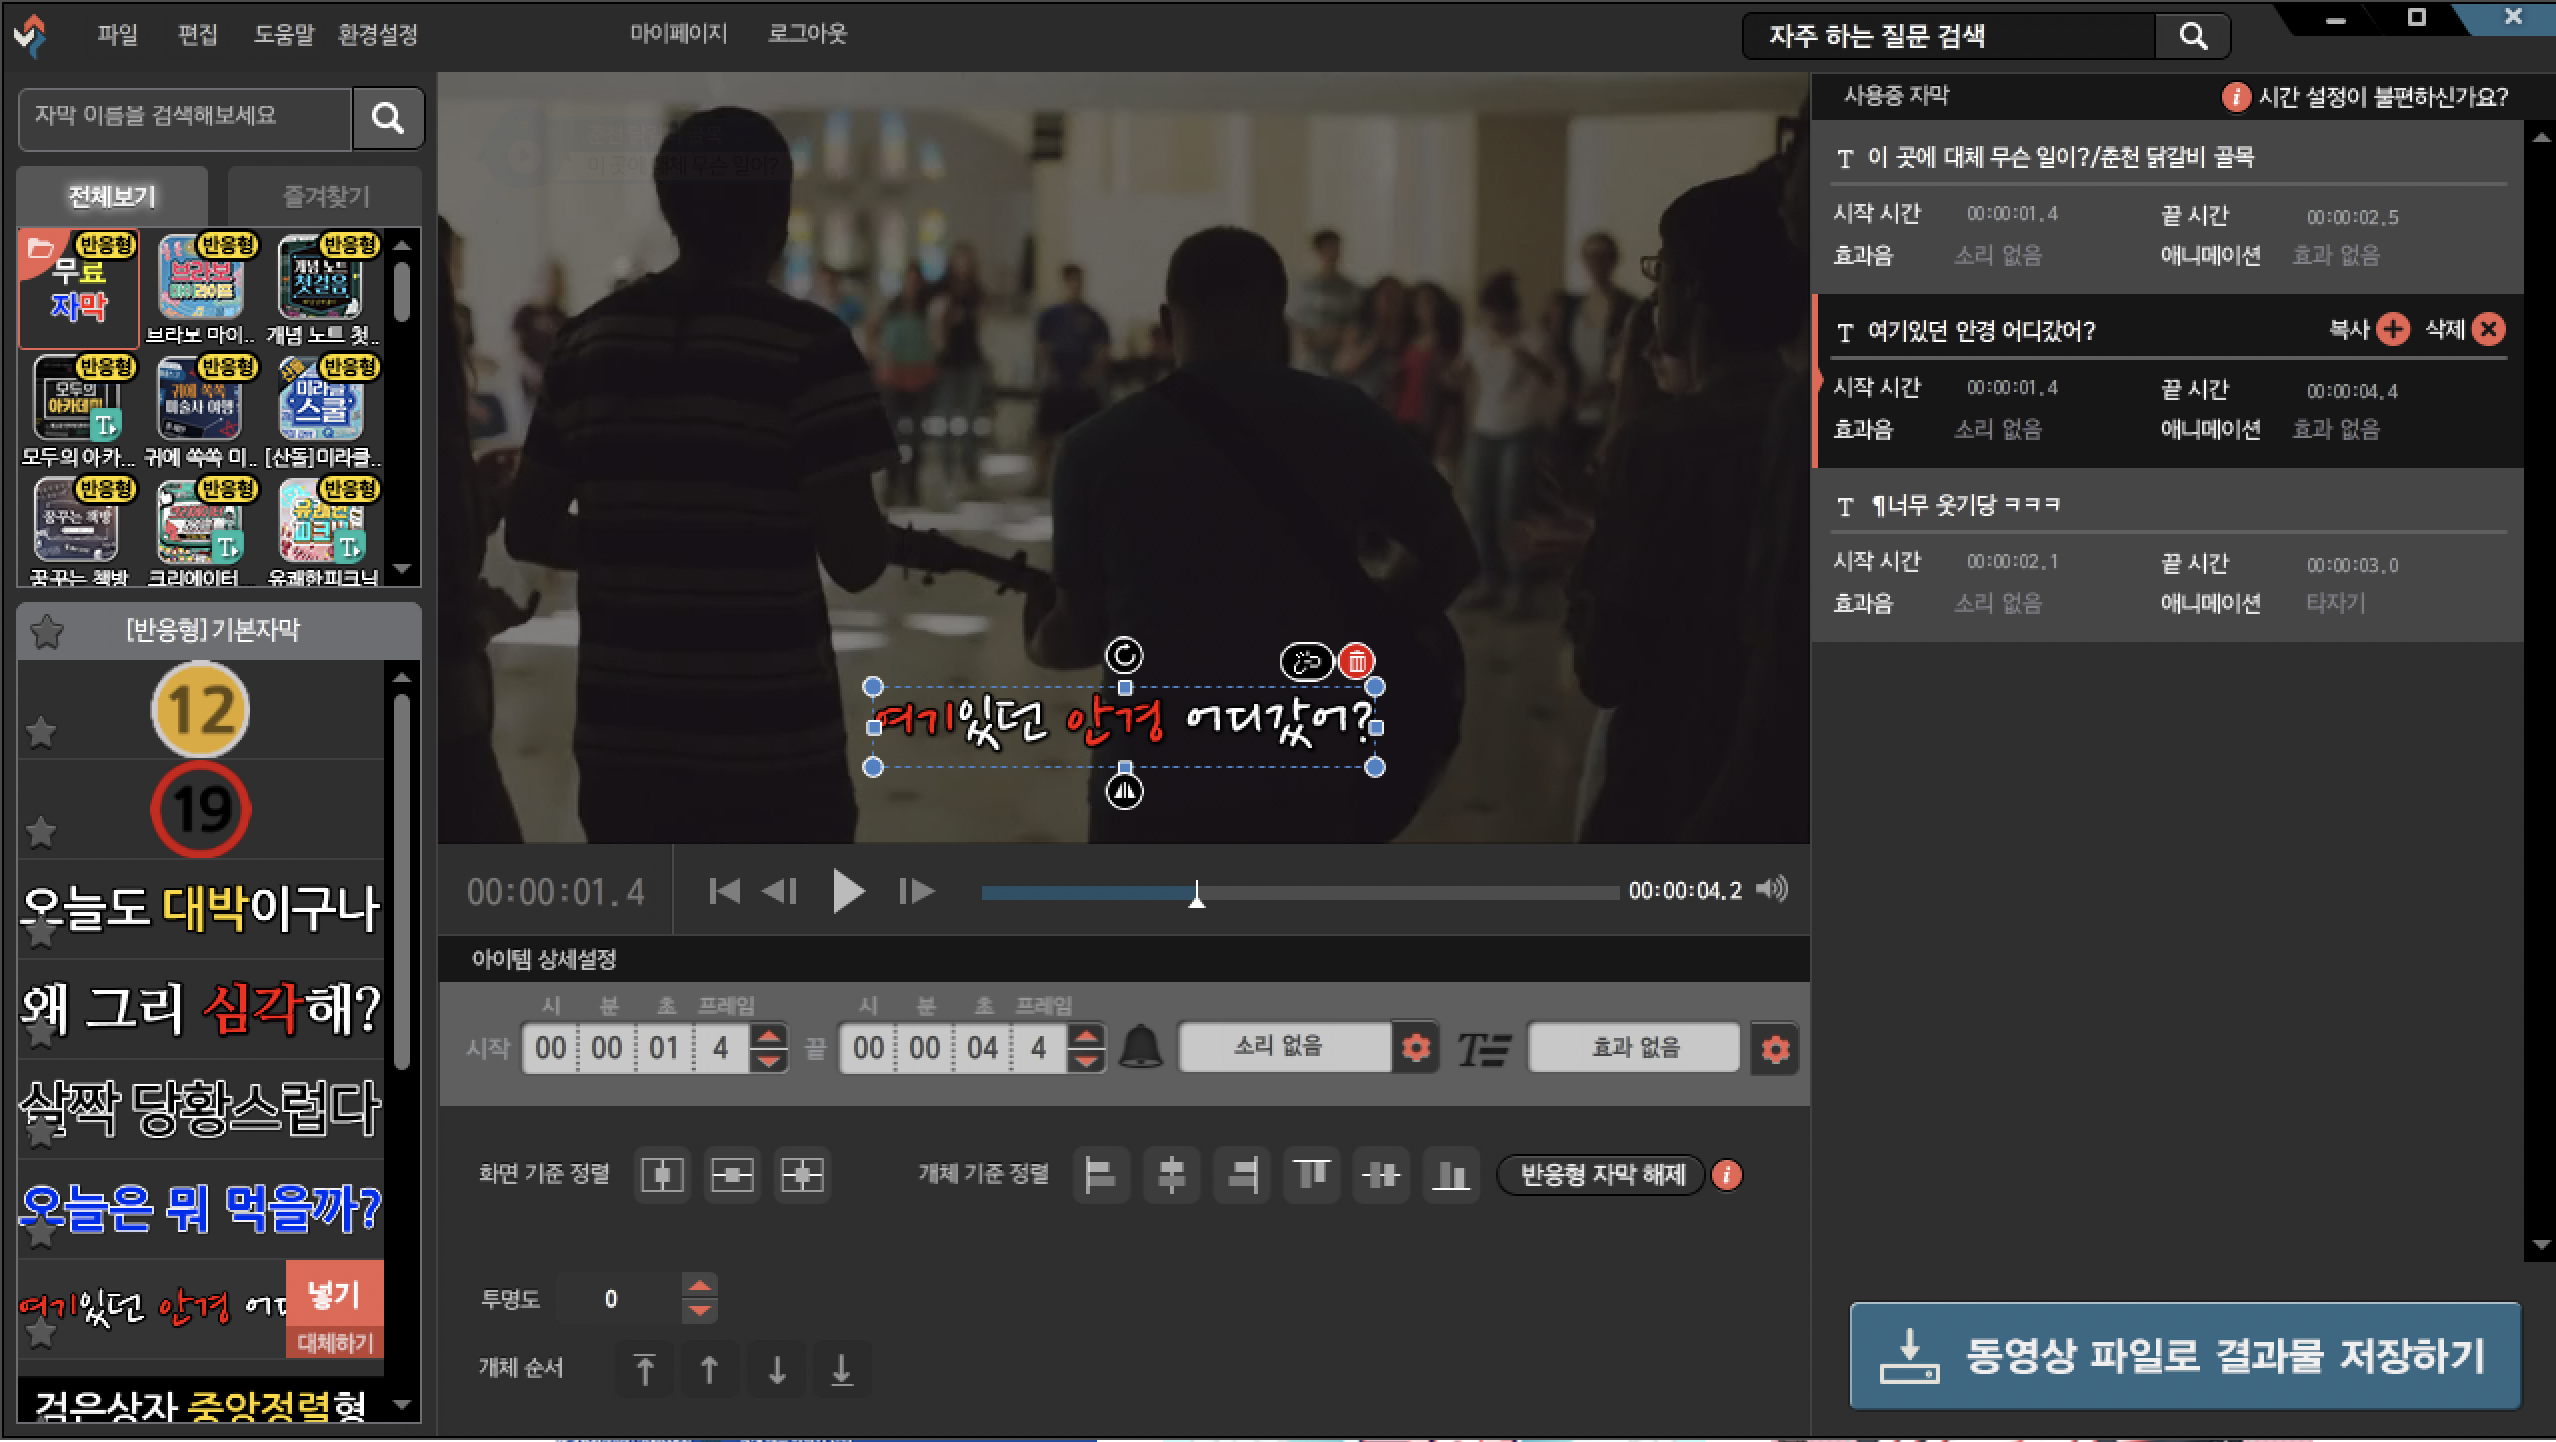Open the 환경설정 menu

point(377,35)
